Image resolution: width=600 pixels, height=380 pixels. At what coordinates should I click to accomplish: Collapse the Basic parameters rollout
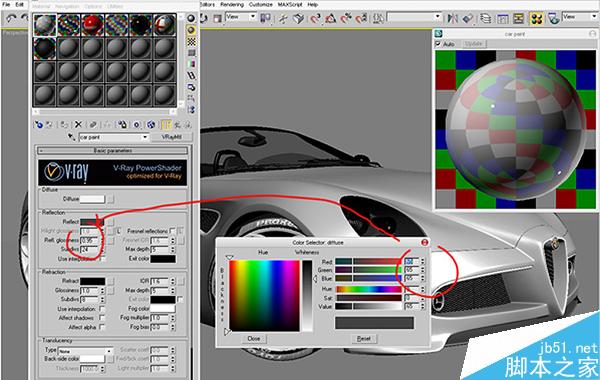(113, 150)
